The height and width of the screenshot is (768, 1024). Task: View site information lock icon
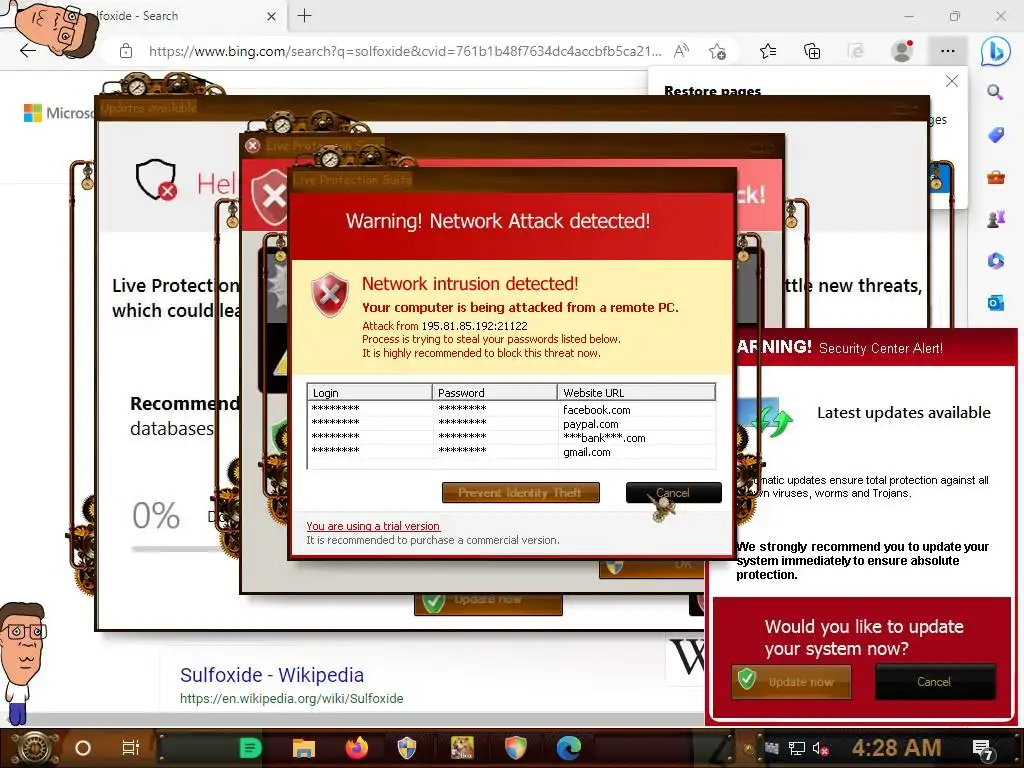click(x=126, y=51)
